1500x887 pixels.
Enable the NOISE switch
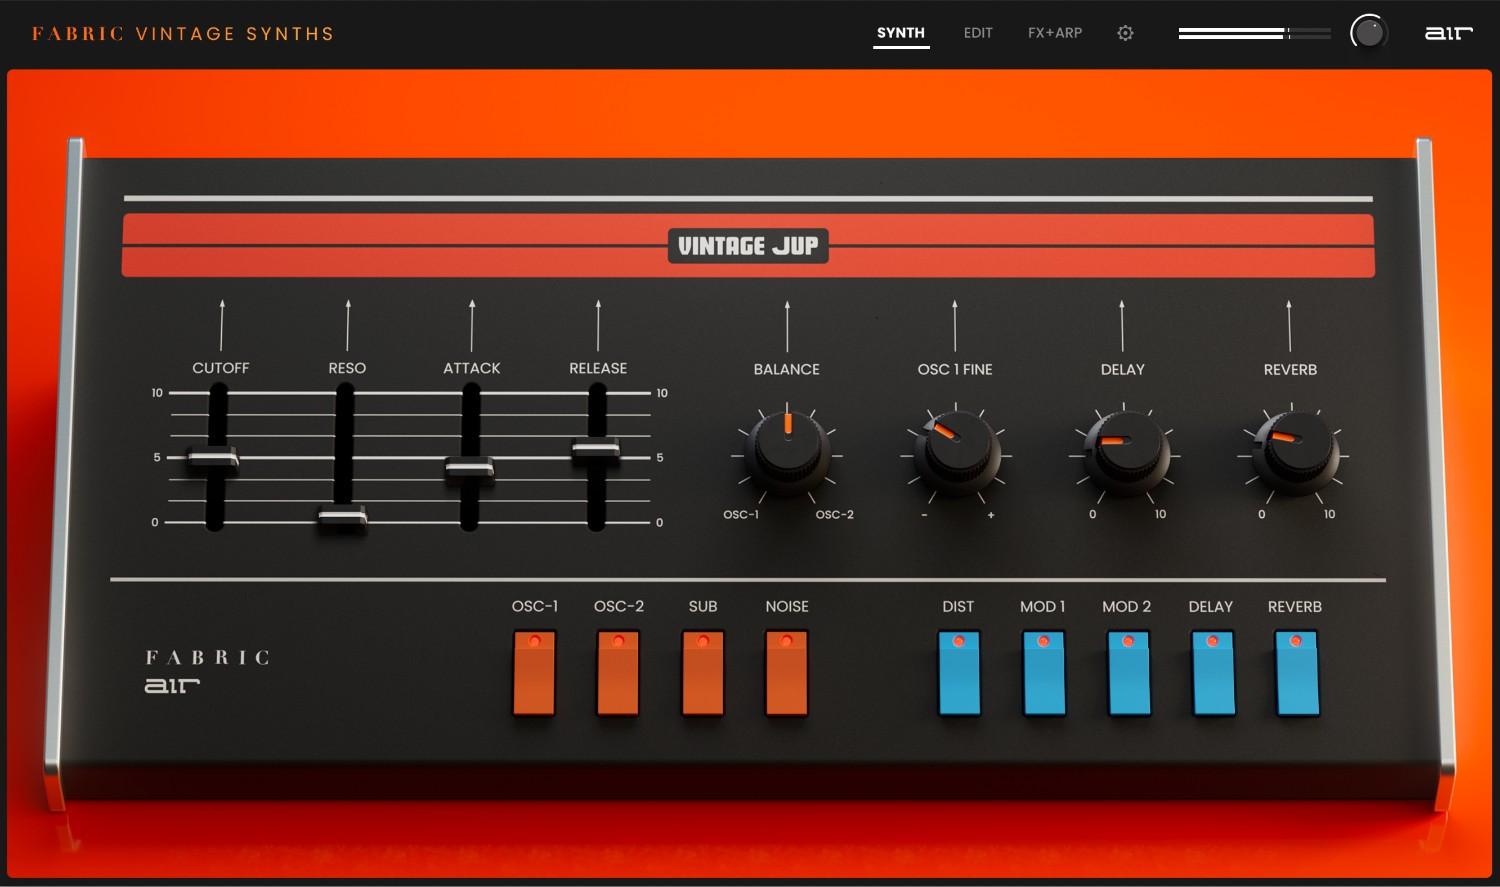point(786,672)
